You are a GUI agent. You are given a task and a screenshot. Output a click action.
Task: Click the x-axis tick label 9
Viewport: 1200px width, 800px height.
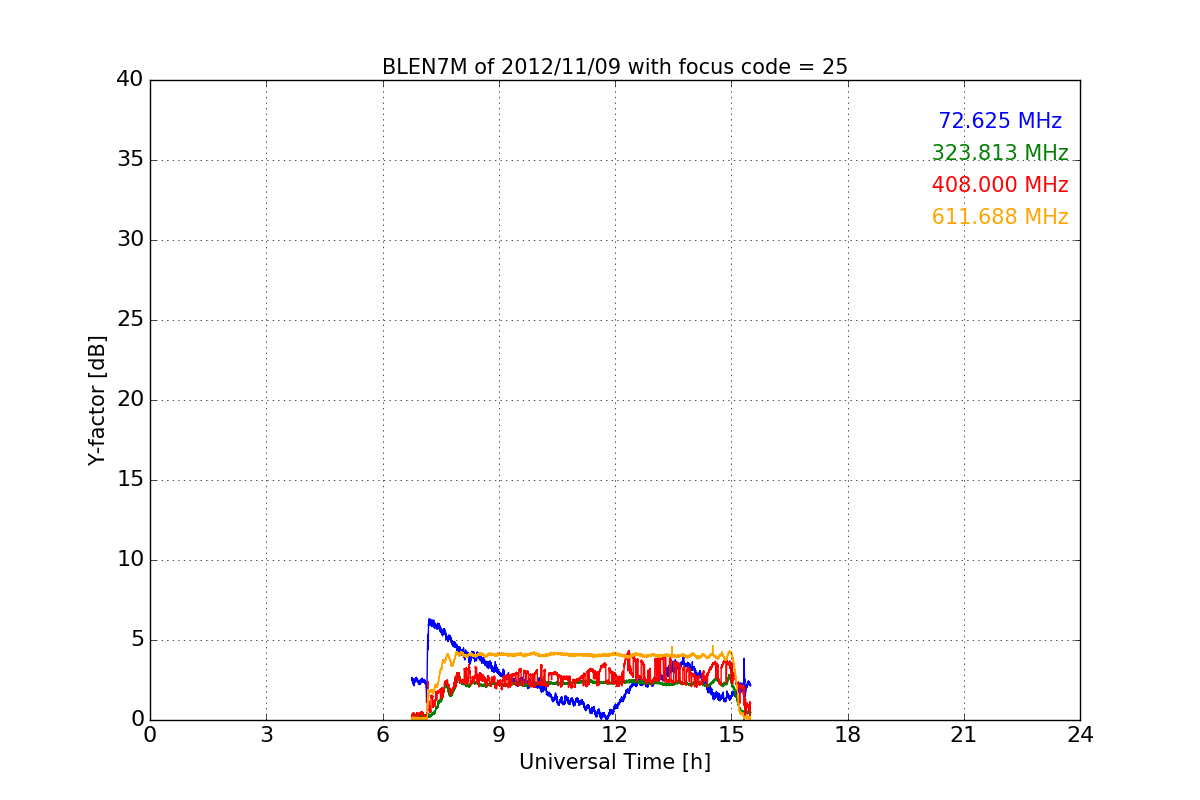499,734
